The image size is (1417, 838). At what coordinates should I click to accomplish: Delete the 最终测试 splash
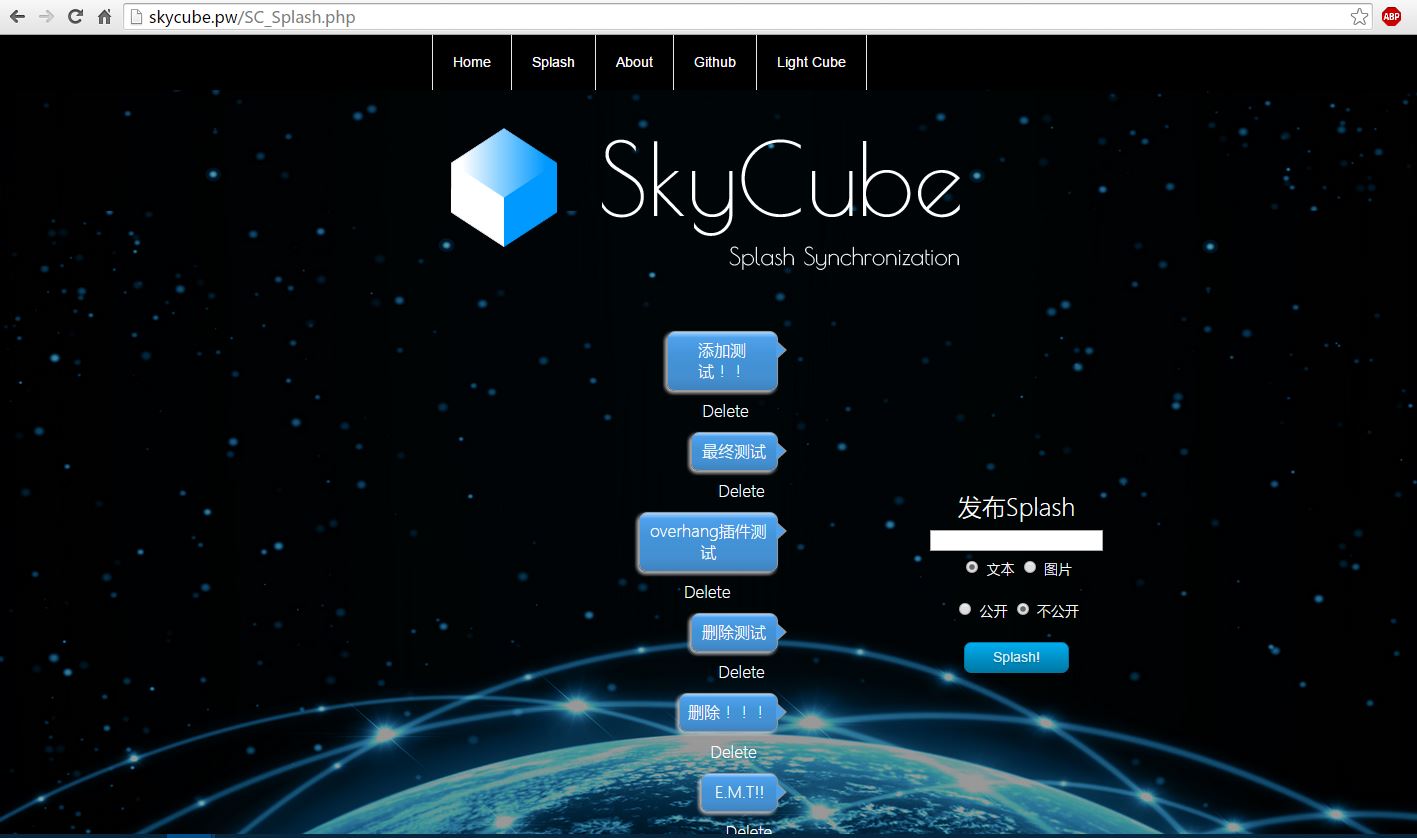(x=741, y=491)
